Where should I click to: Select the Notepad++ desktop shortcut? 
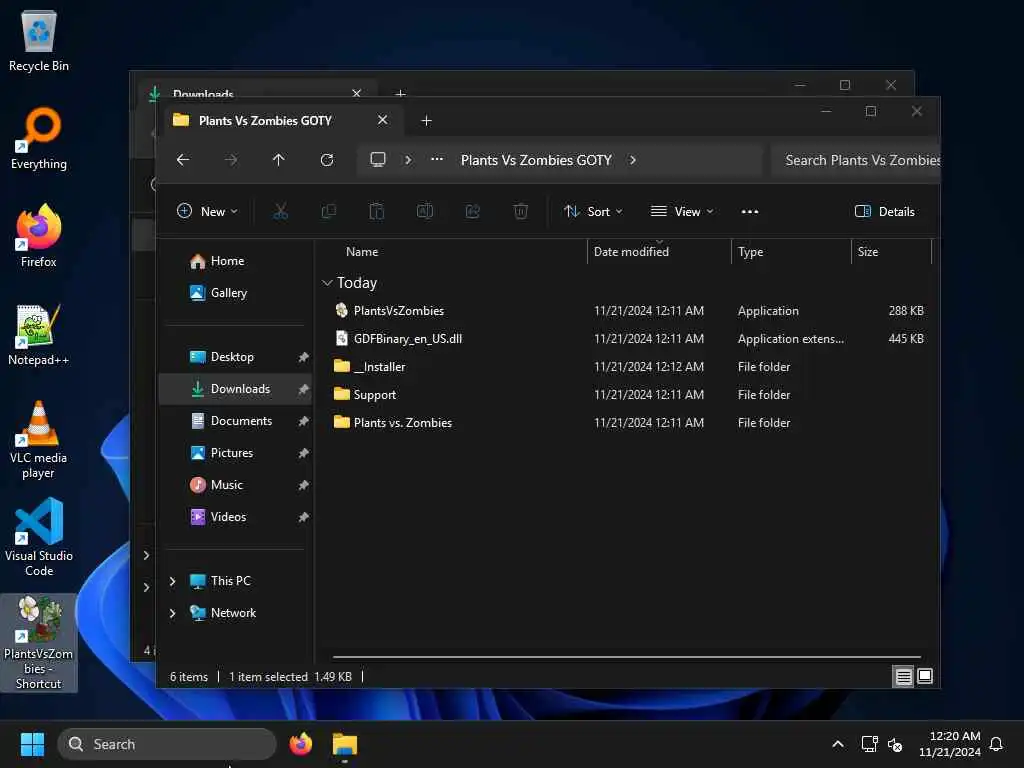click(39, 334)
